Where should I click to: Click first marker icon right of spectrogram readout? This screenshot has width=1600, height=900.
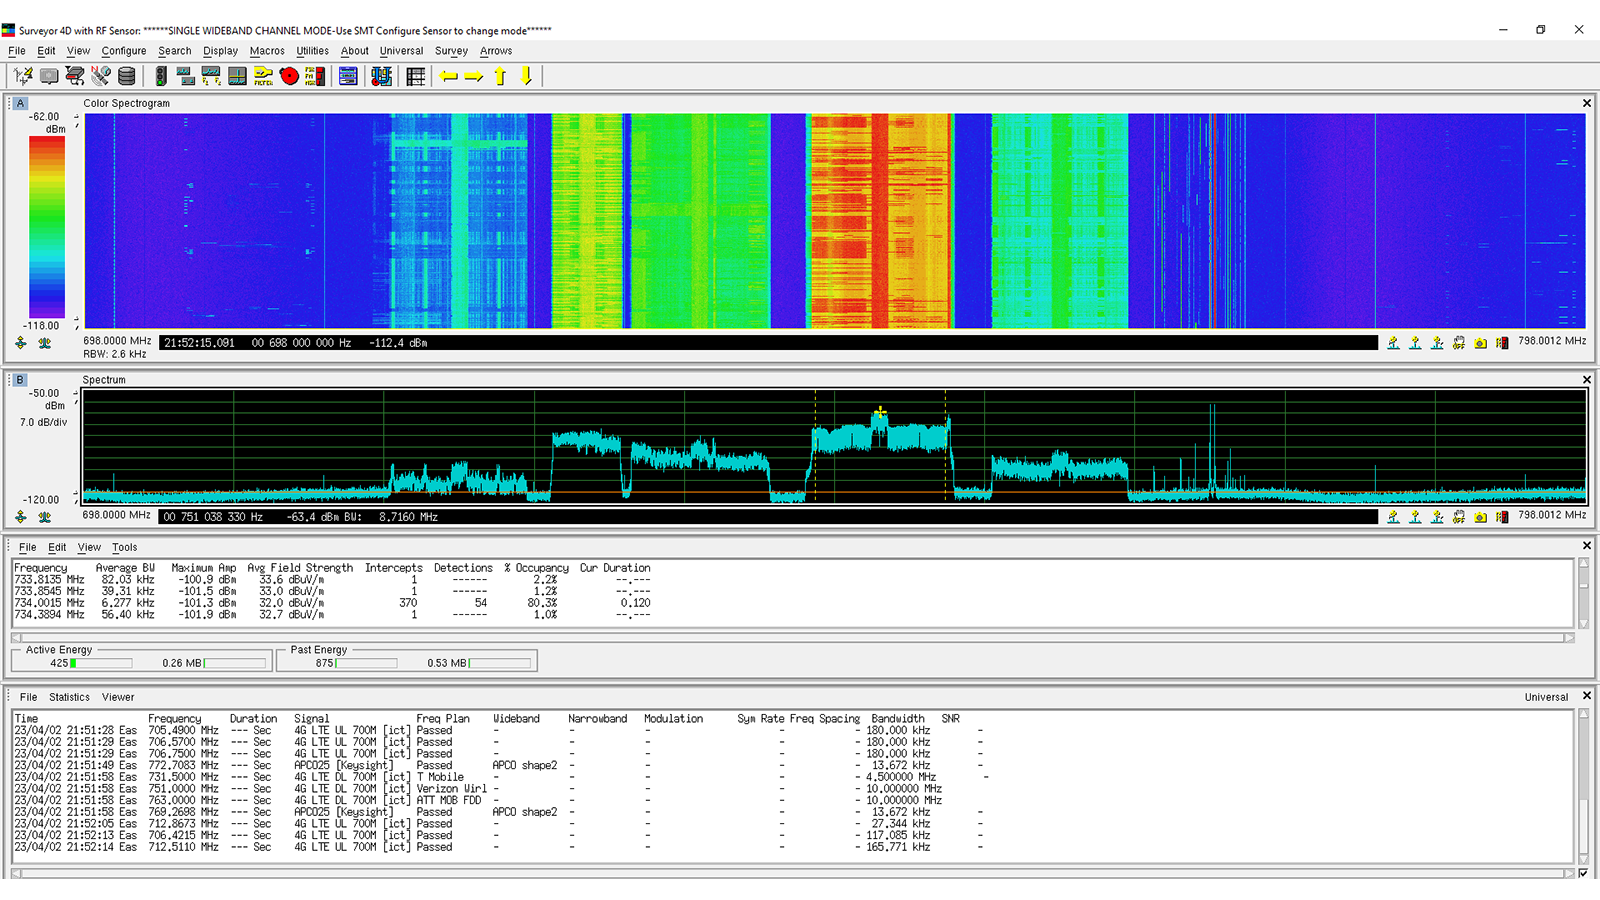click(x=1393, y=343)
